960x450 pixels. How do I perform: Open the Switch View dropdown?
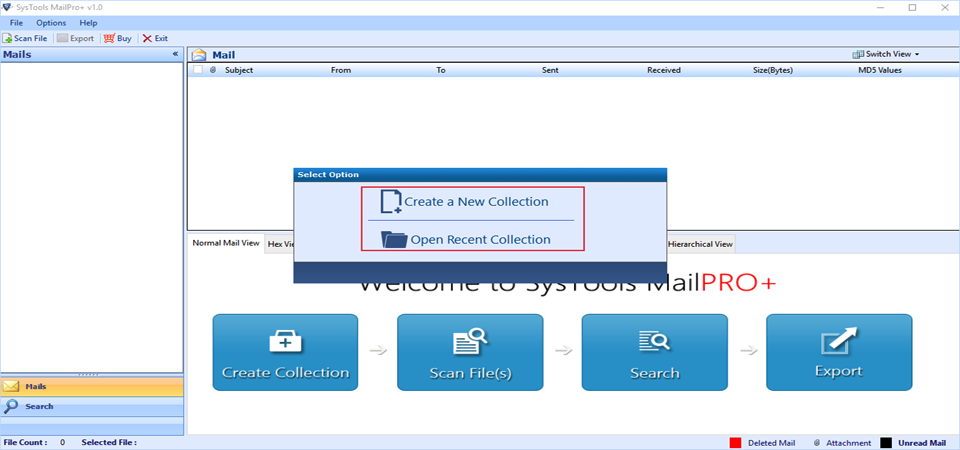point(886,54)
